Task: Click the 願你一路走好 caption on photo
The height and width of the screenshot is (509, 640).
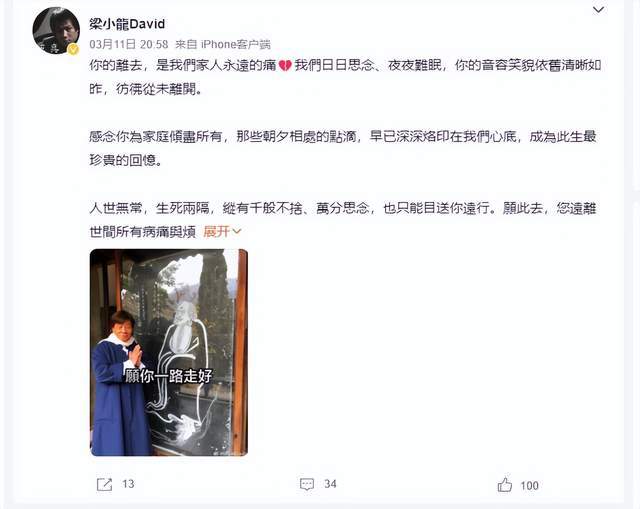Action: pos(168,376)
